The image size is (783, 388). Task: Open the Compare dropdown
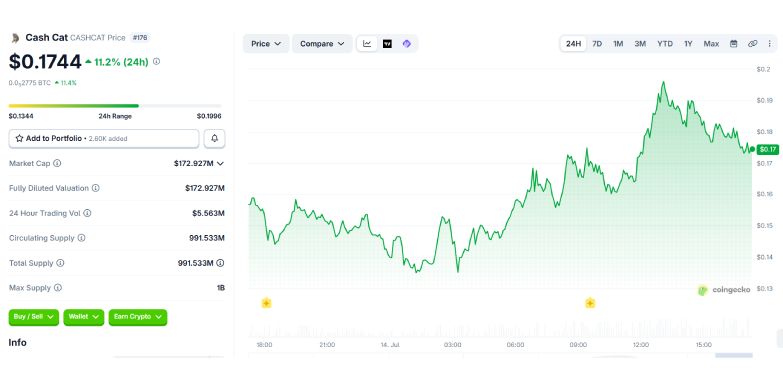click(x=322, y=44)
